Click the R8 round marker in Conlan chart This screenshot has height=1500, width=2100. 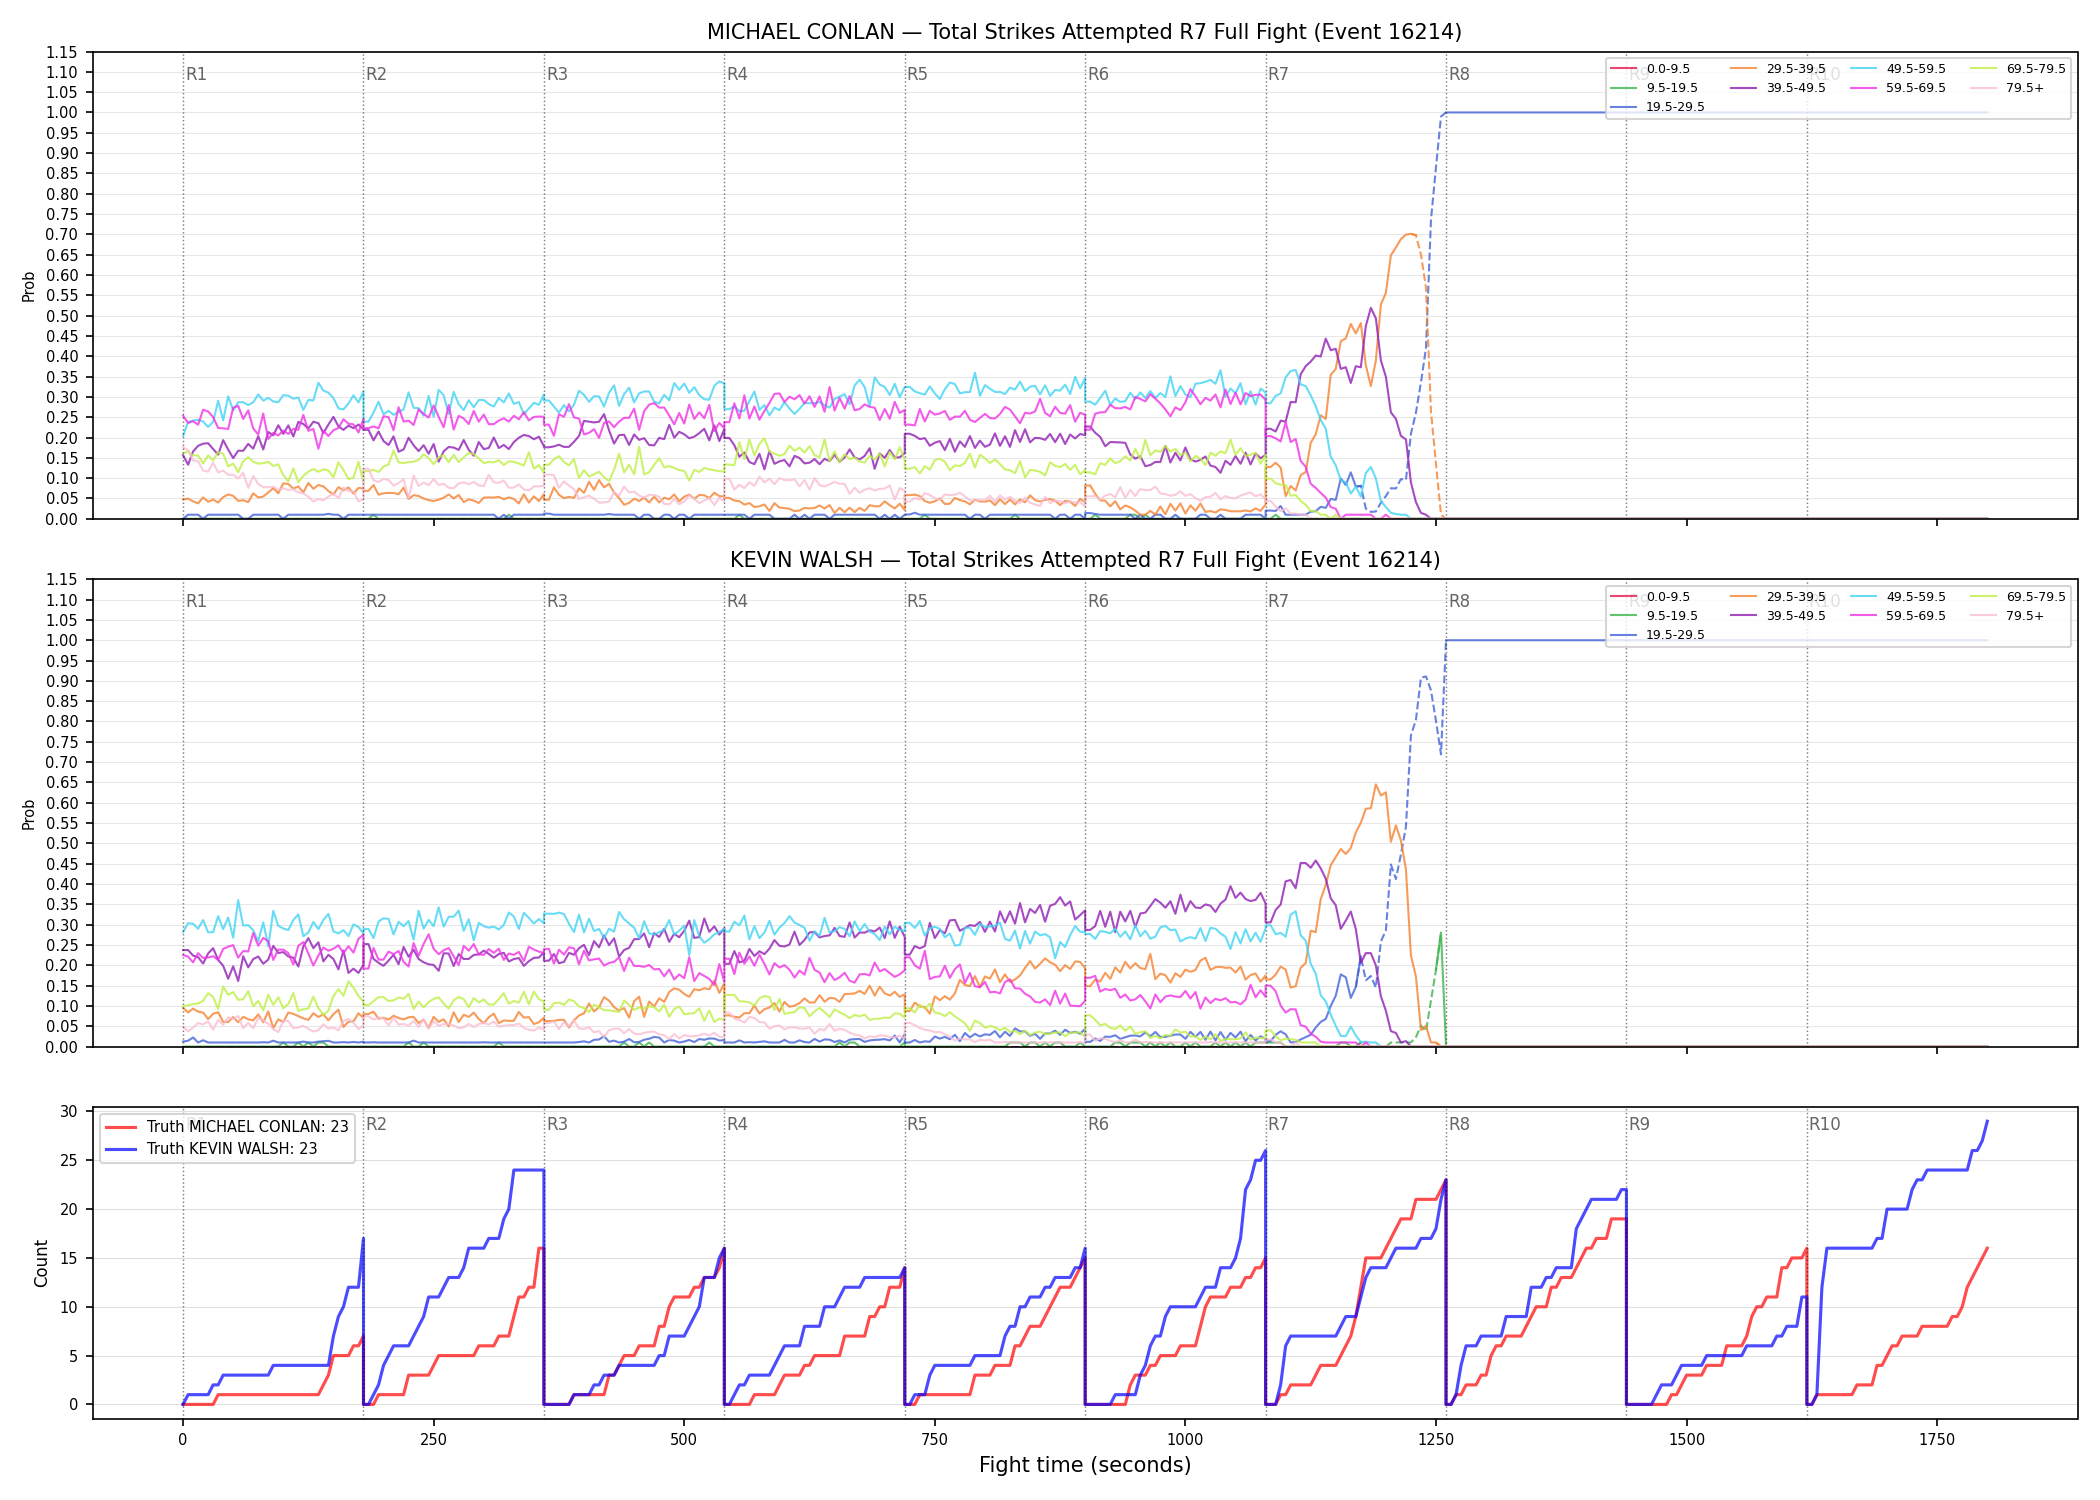1459,74
